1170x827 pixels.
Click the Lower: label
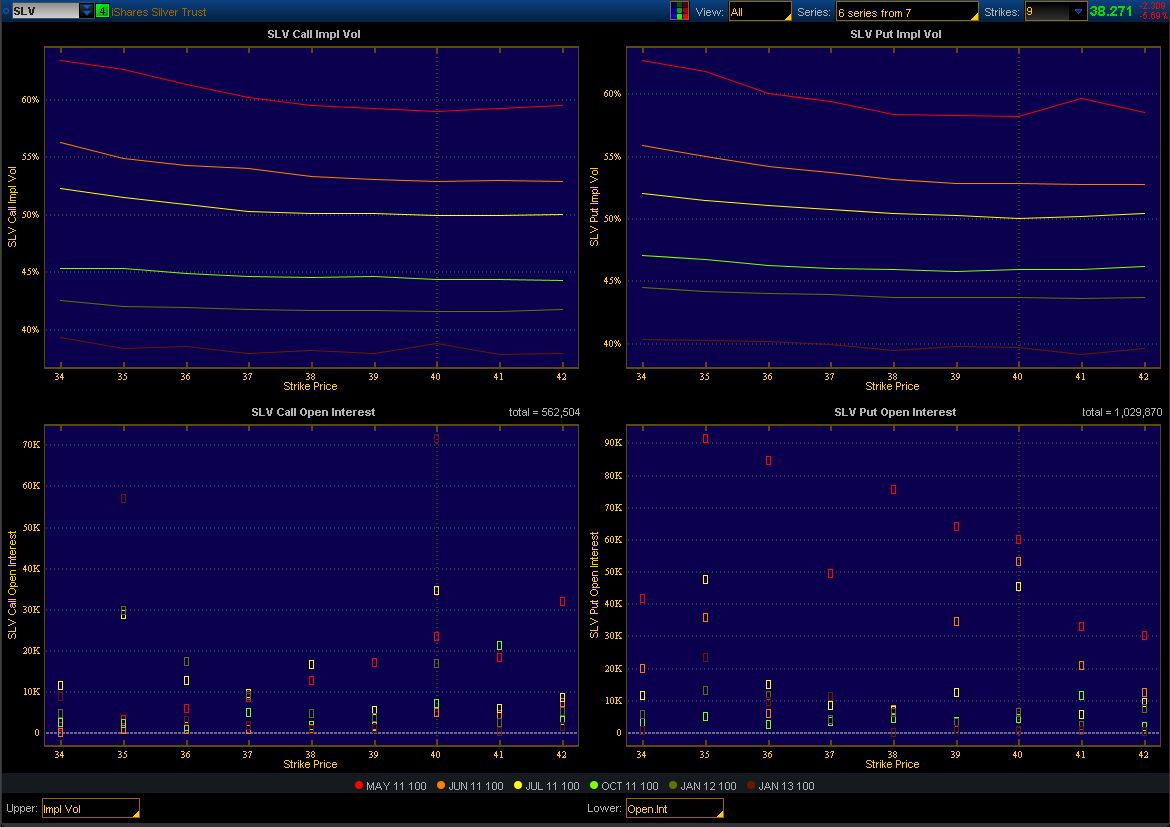[604, 808]
